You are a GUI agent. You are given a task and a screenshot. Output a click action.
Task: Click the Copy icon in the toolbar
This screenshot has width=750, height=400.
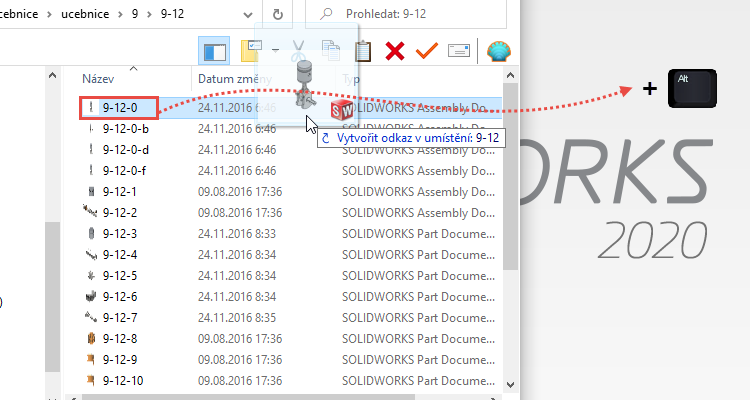pos(331,51)
